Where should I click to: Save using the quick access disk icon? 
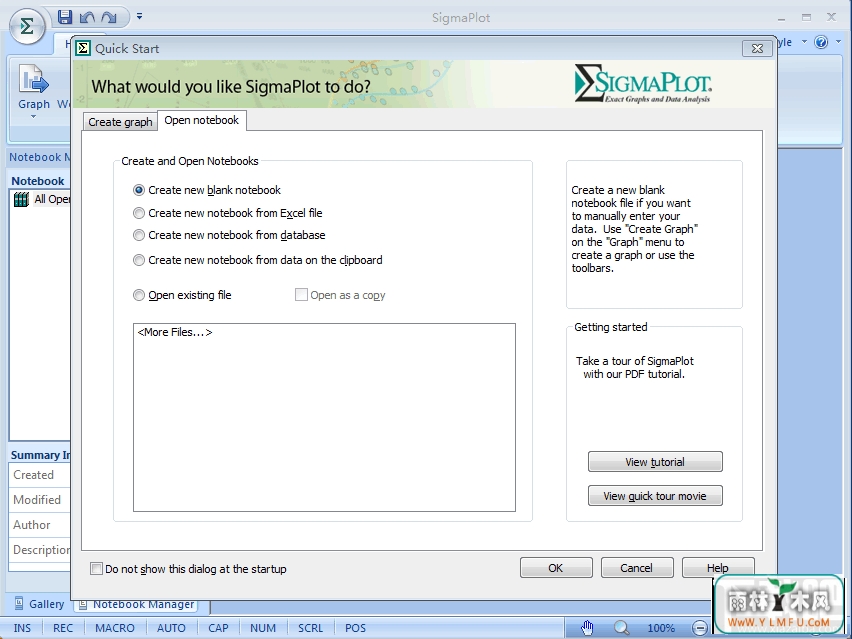tap(65, 17)
